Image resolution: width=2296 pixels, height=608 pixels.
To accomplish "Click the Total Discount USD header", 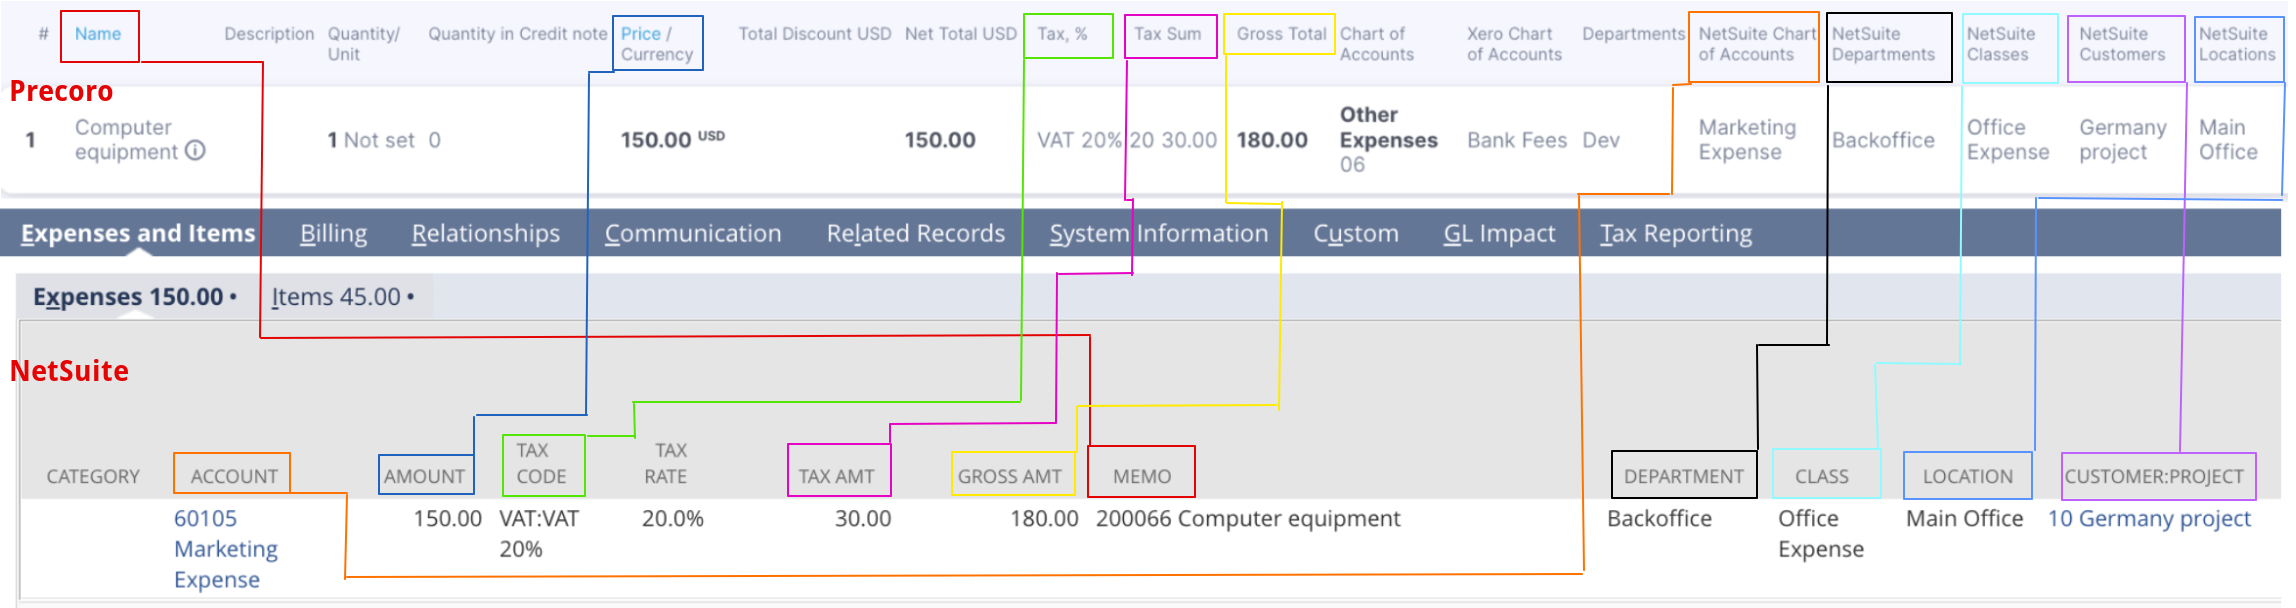I will click(815, 34).
